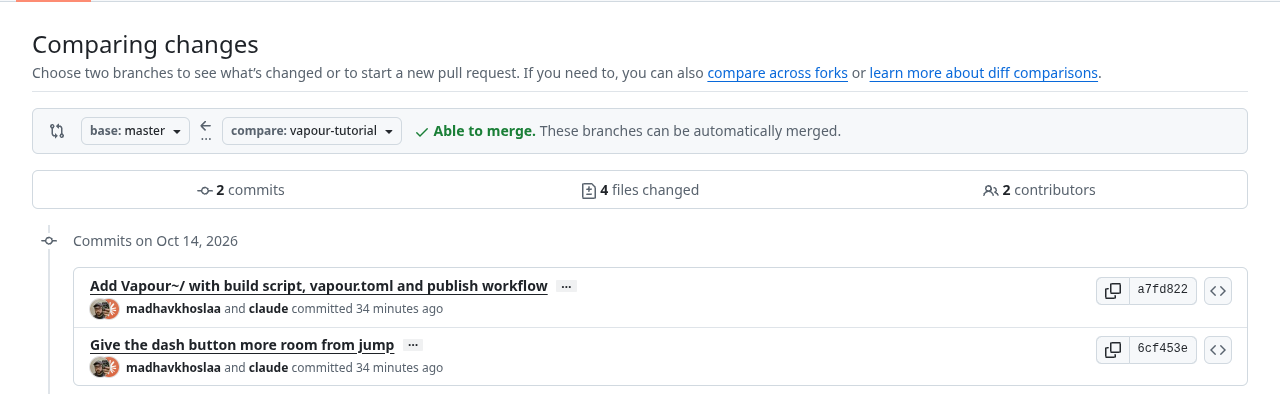Open the compare across forks link

click(777, 73)
